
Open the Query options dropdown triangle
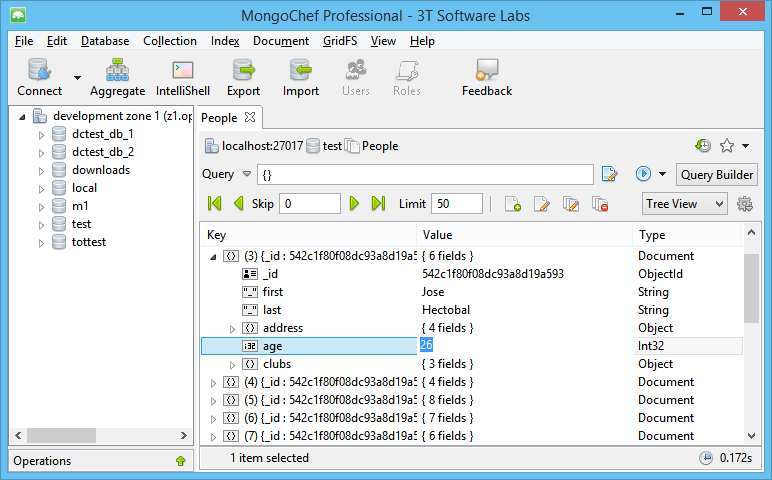pyautogui.click(x=247, y=174)
